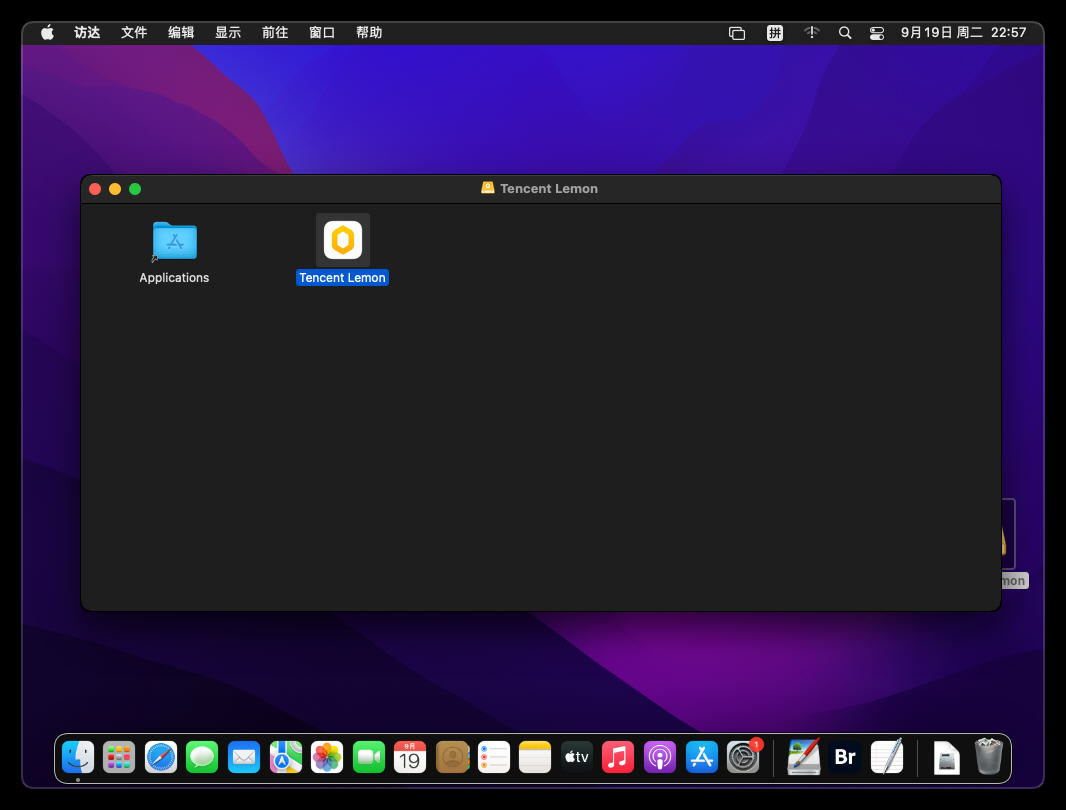The height and width of the screenshot is (810, 1066).
Task: Open App Store from the Dock
Action: tap(702, 757)
